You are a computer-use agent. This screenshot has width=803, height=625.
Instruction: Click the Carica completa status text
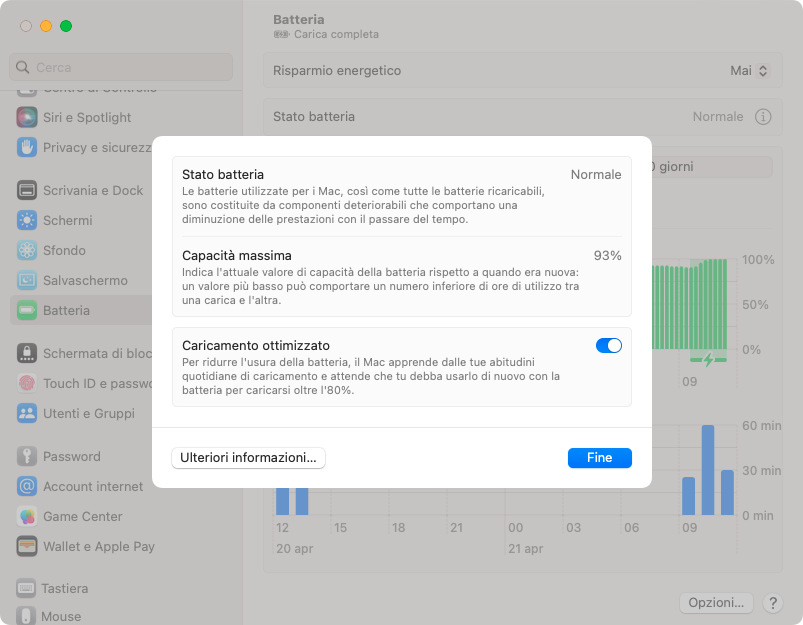tap(336, 34)
